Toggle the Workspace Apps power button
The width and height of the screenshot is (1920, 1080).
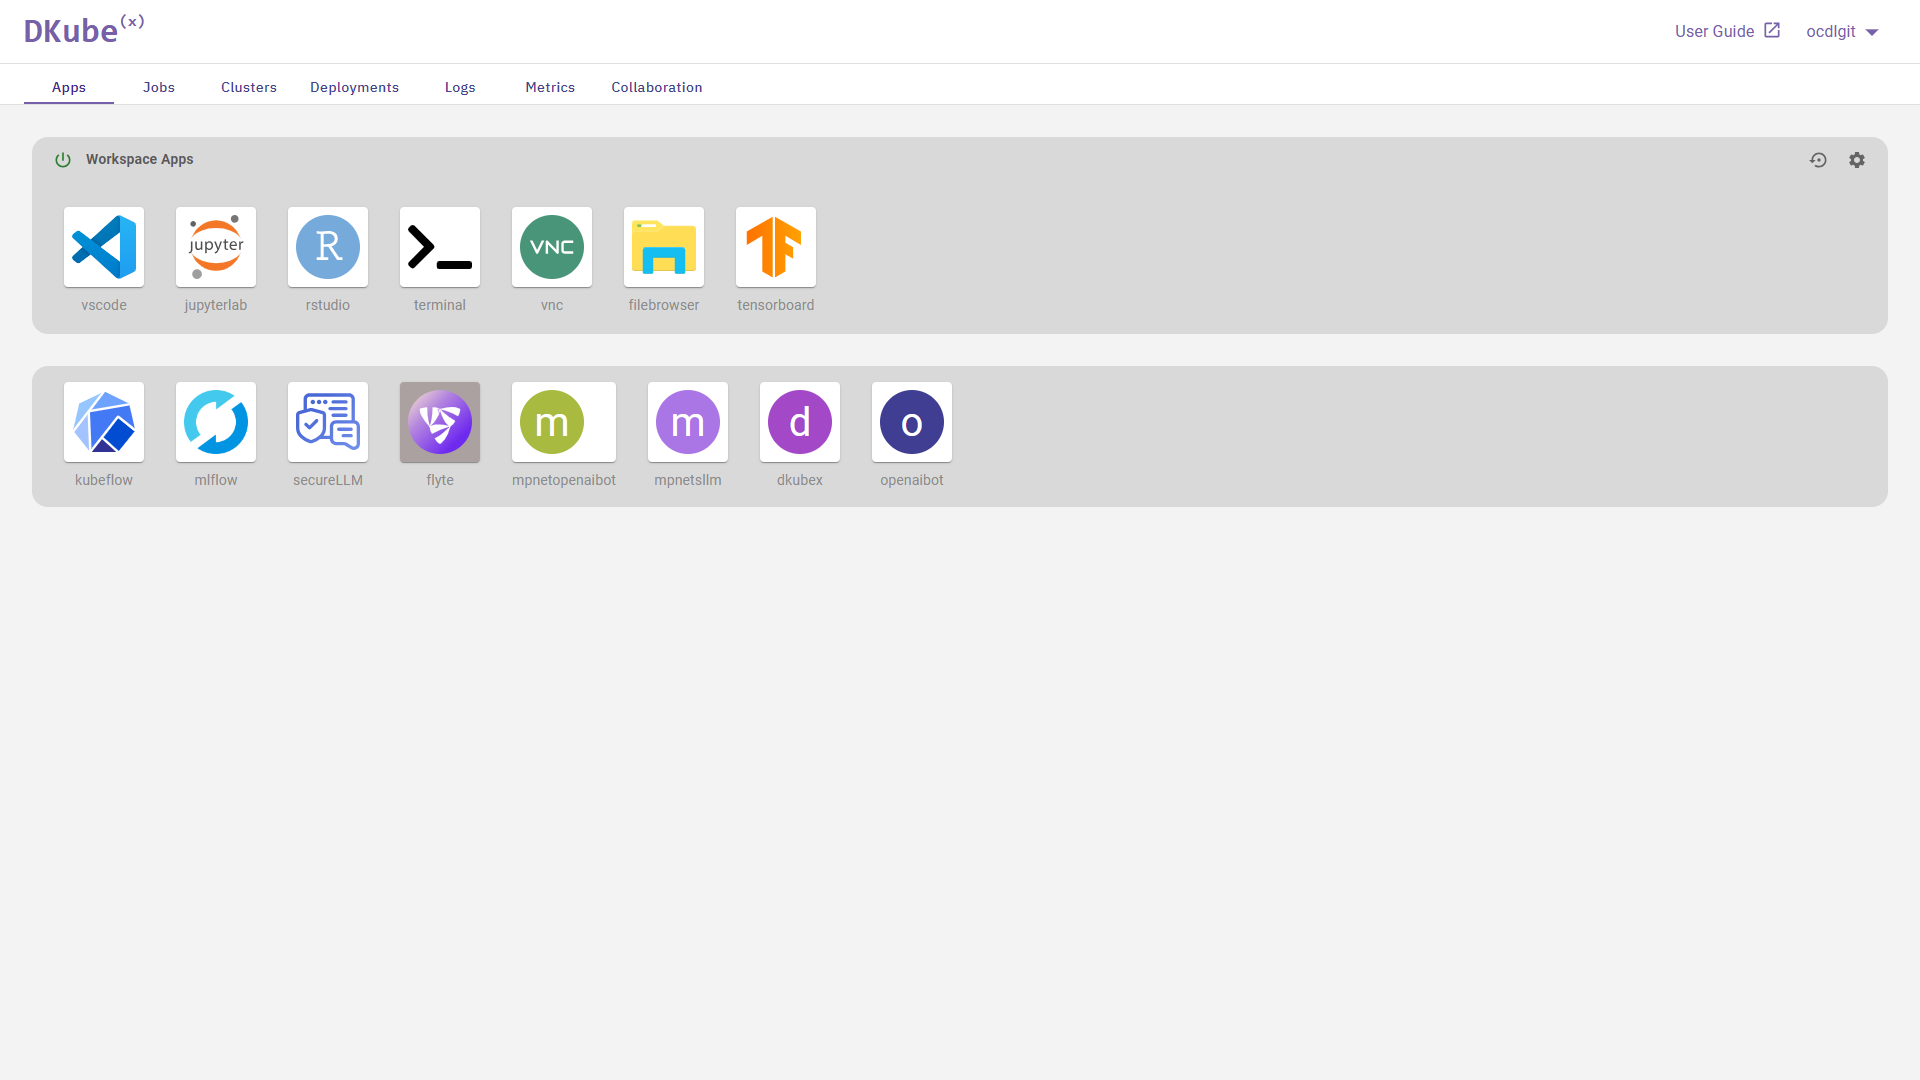pos(63,160)
